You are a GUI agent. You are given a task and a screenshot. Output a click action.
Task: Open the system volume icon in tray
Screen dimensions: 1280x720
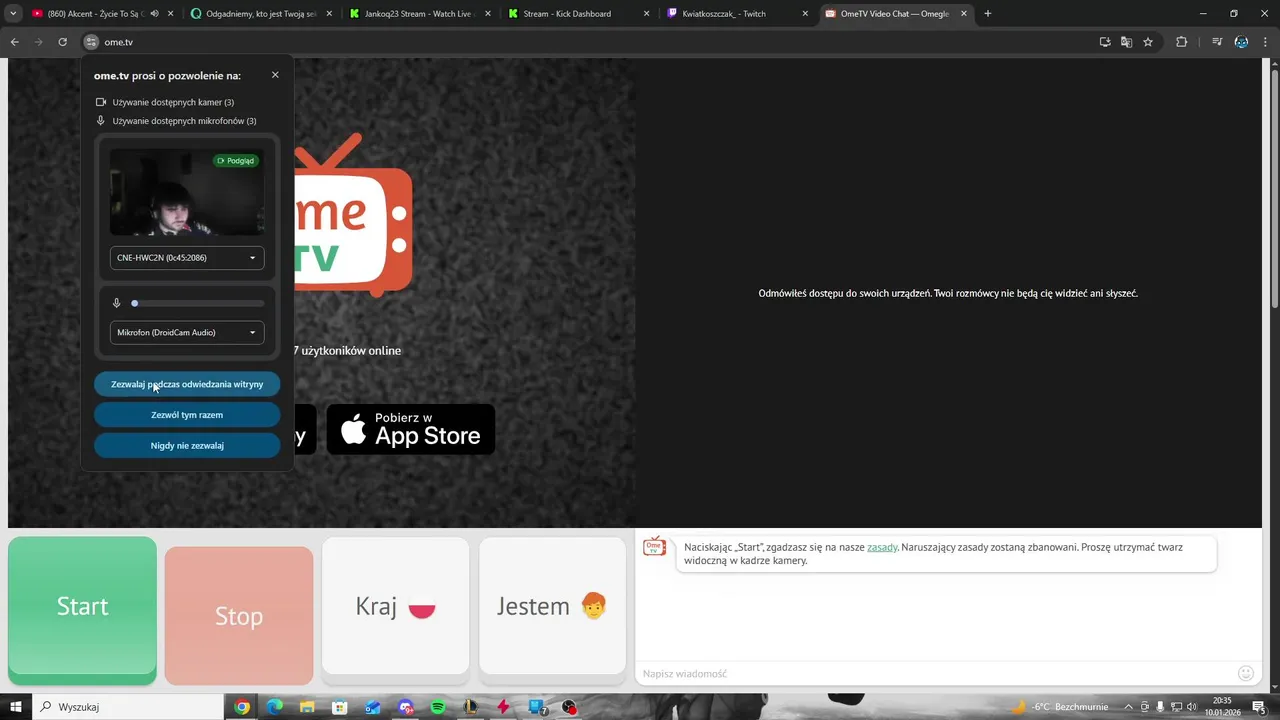point(1192,707)
